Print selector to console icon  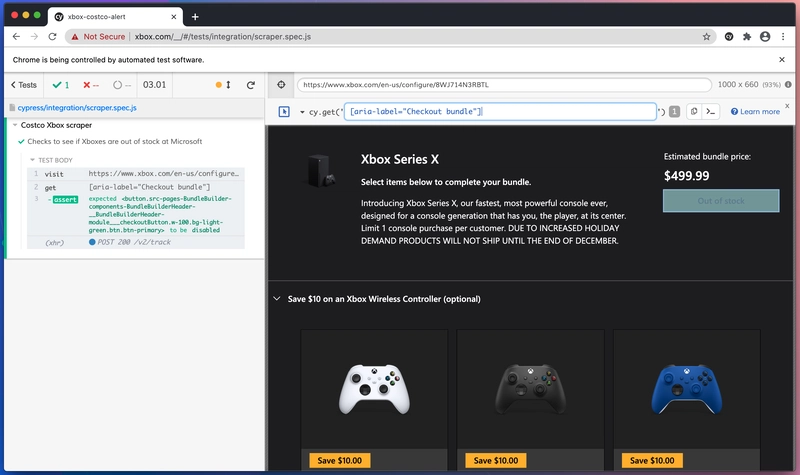point(711,111)
